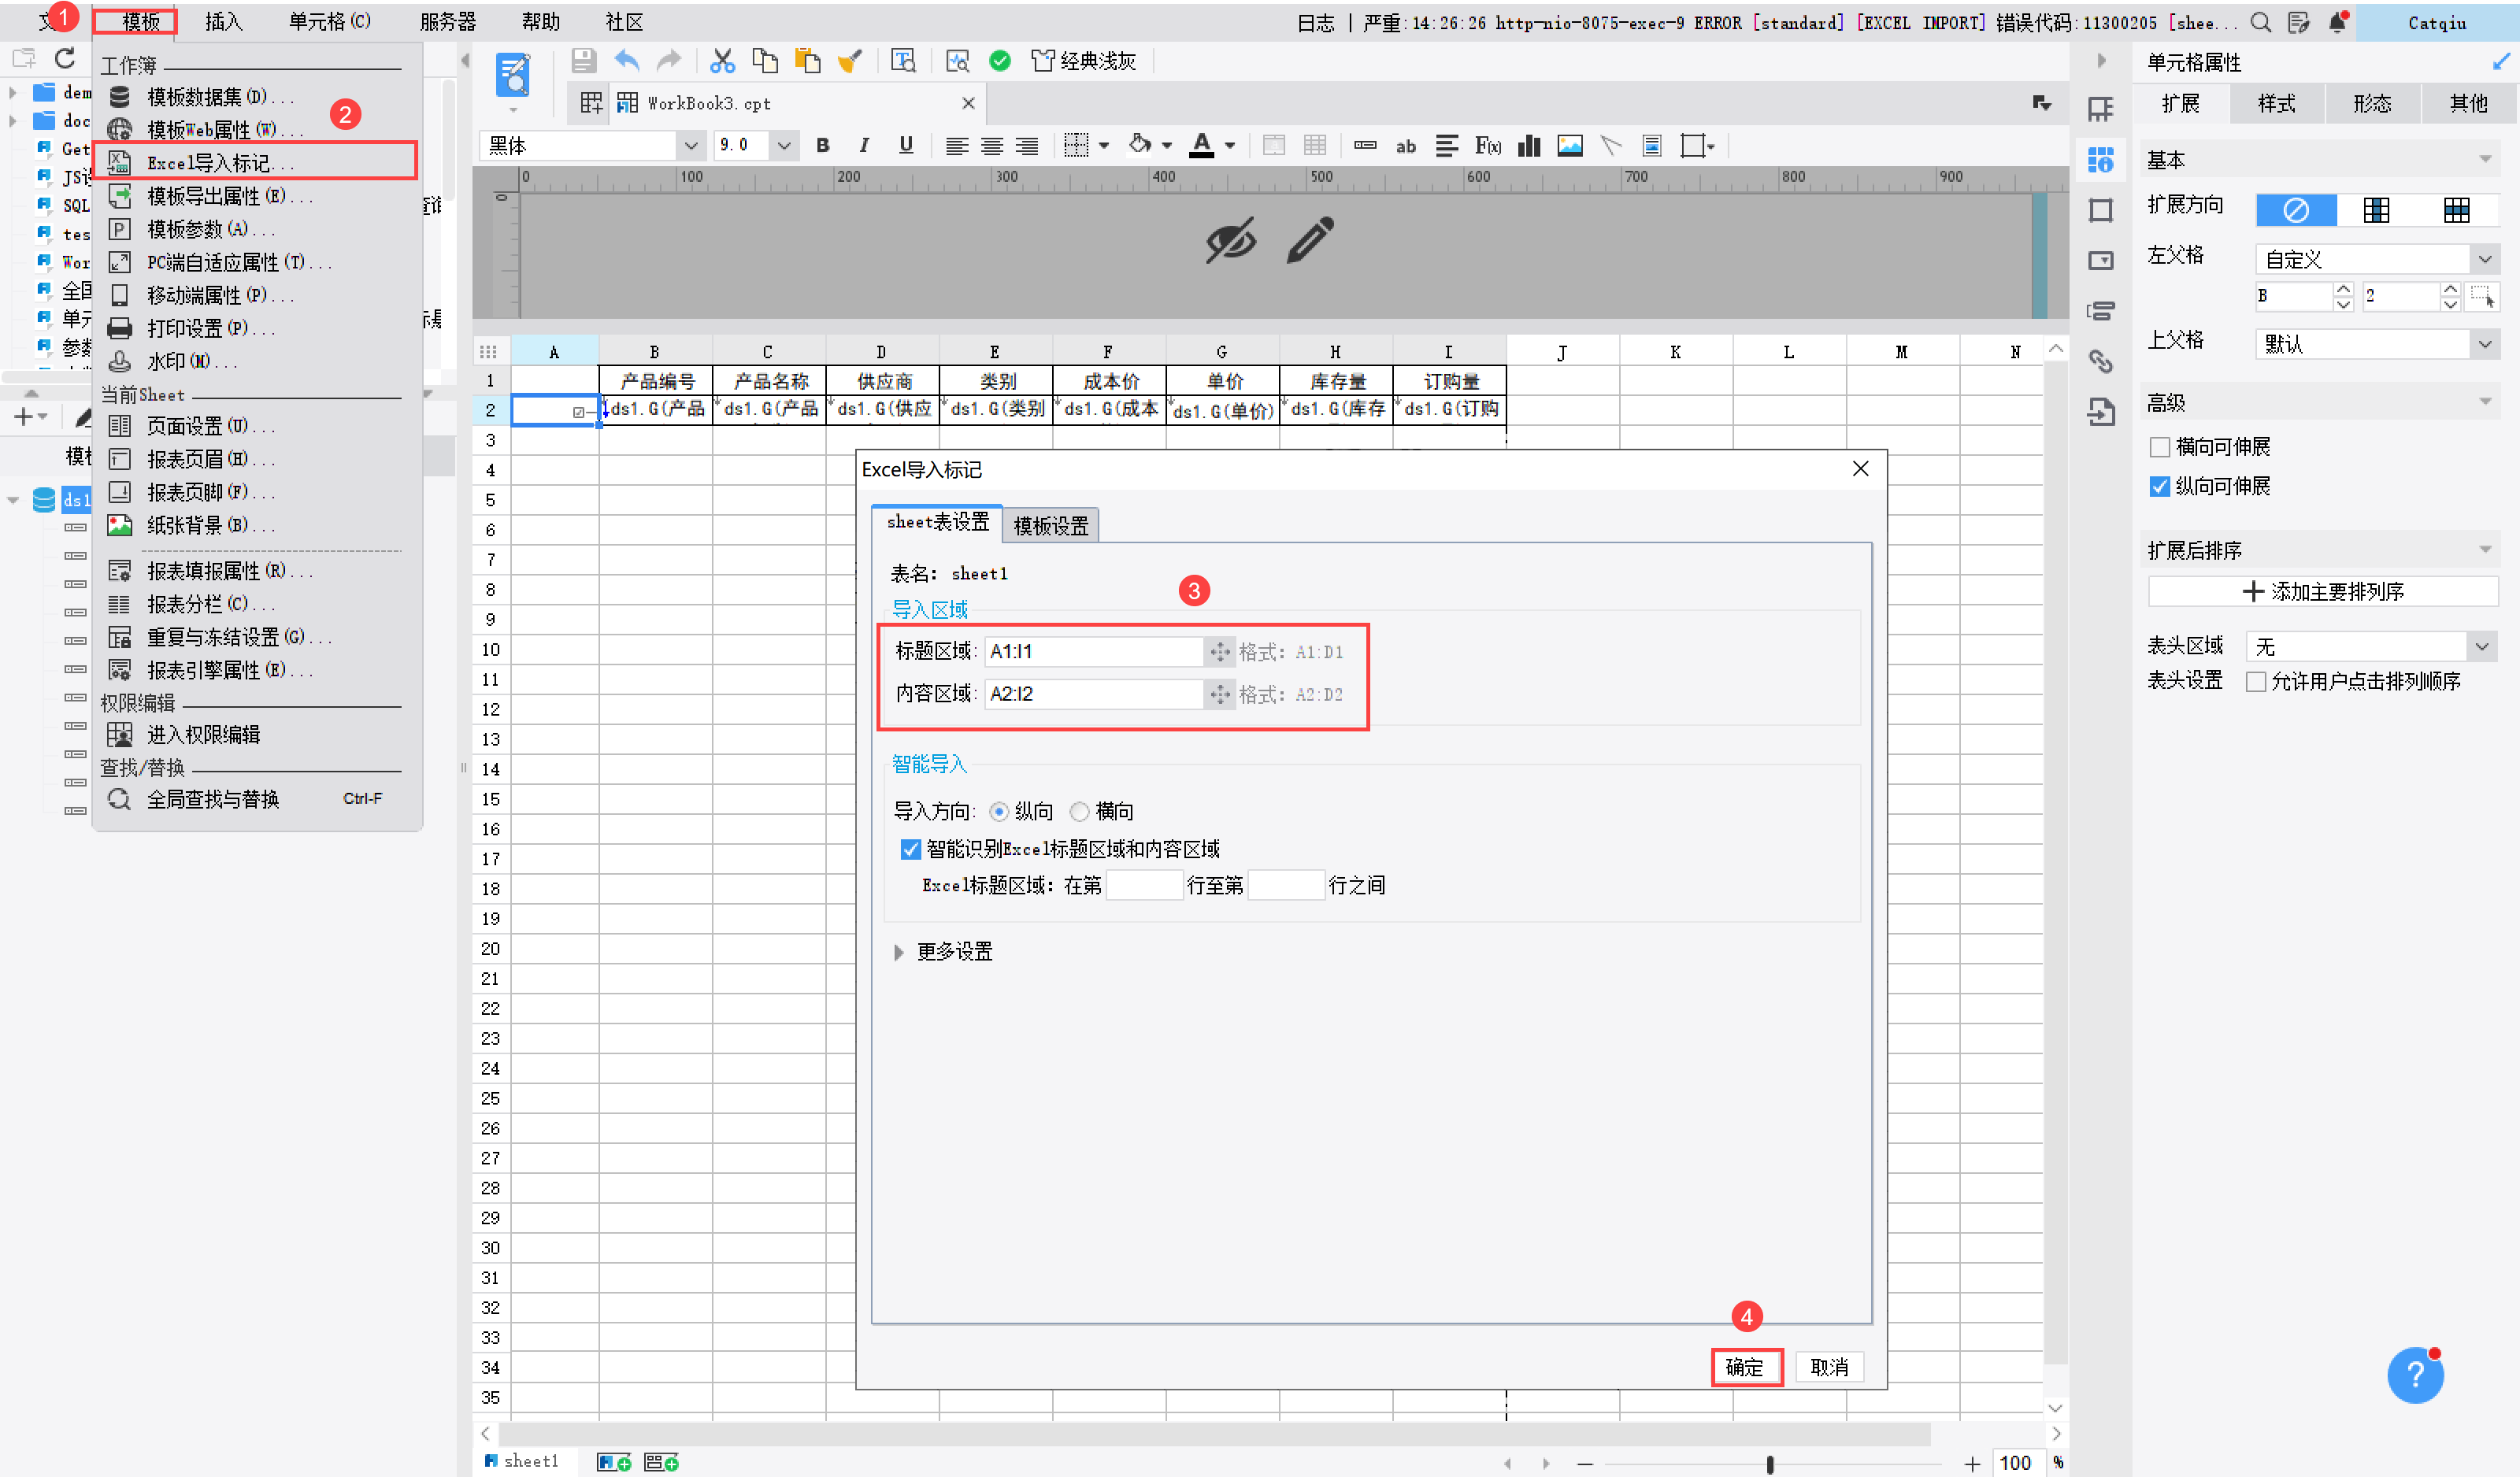The height and width of the screenshot is (1477, 2520).
Task: Enable the 横向可伸展 checkbox
Action: tap(2160, 447)
